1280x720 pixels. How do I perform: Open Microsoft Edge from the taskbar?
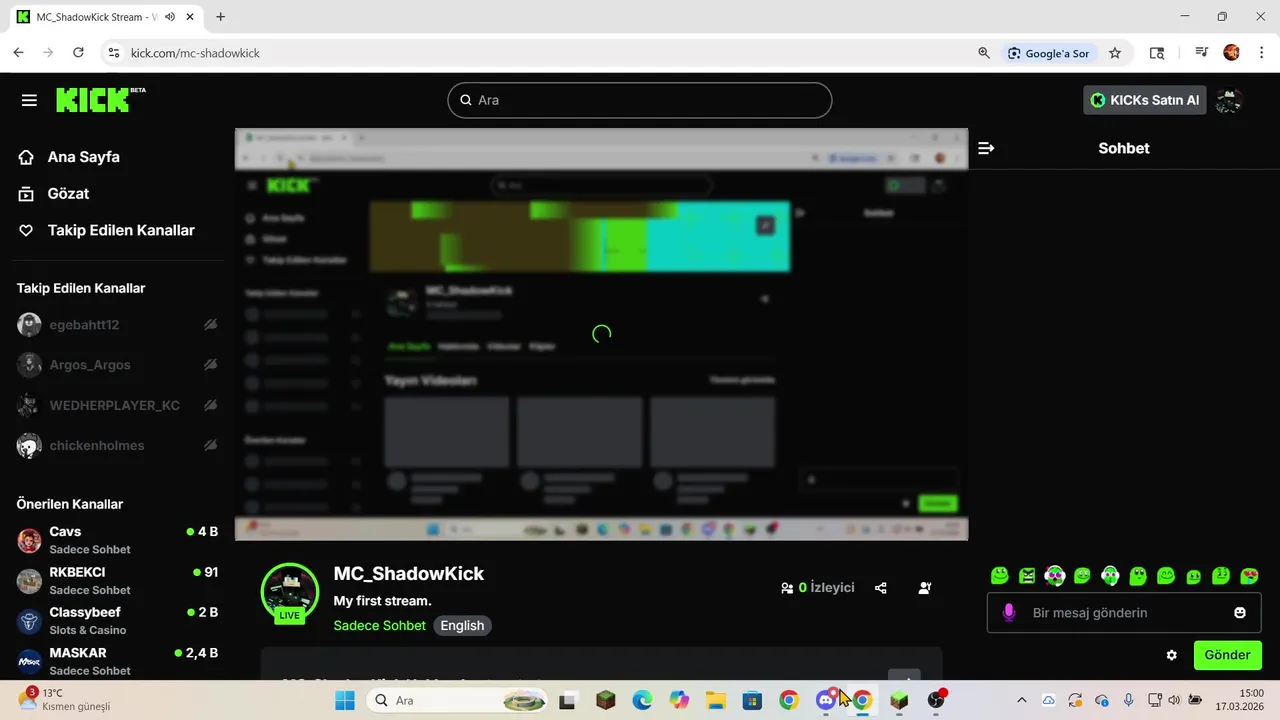pos(642,700)
